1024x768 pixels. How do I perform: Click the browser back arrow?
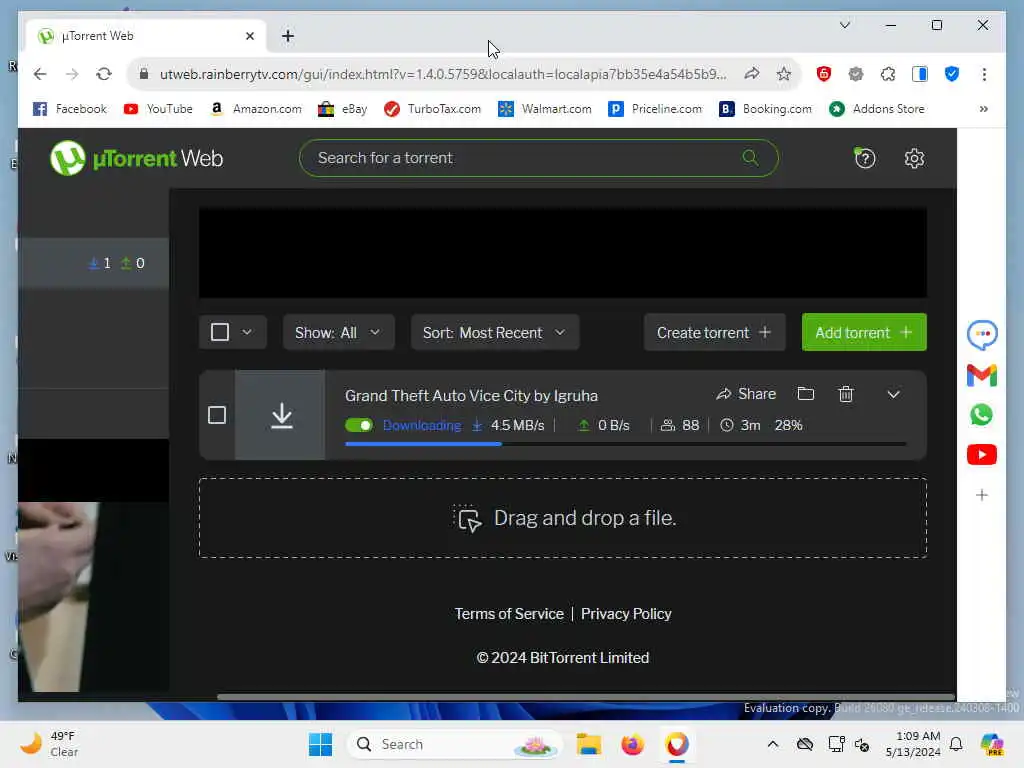click(40, 74)
